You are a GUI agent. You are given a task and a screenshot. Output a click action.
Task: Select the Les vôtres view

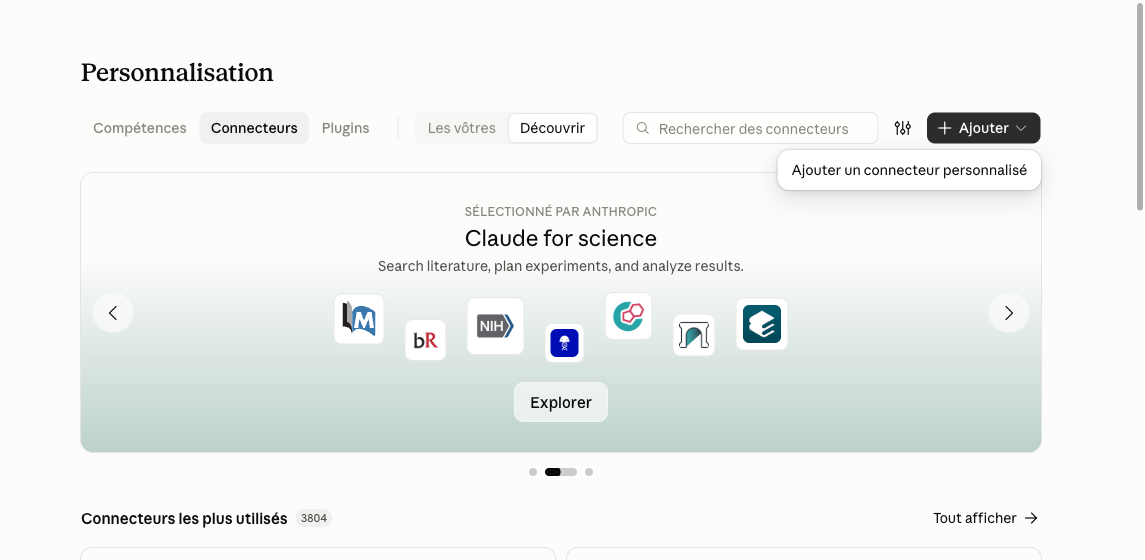coord(462,128)
